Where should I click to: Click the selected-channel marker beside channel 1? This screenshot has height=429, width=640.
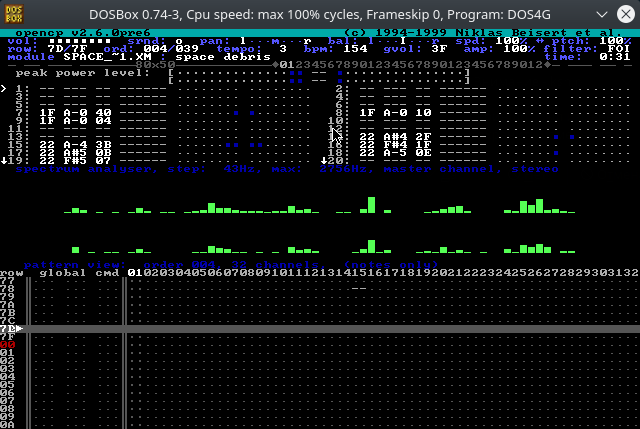4,89
